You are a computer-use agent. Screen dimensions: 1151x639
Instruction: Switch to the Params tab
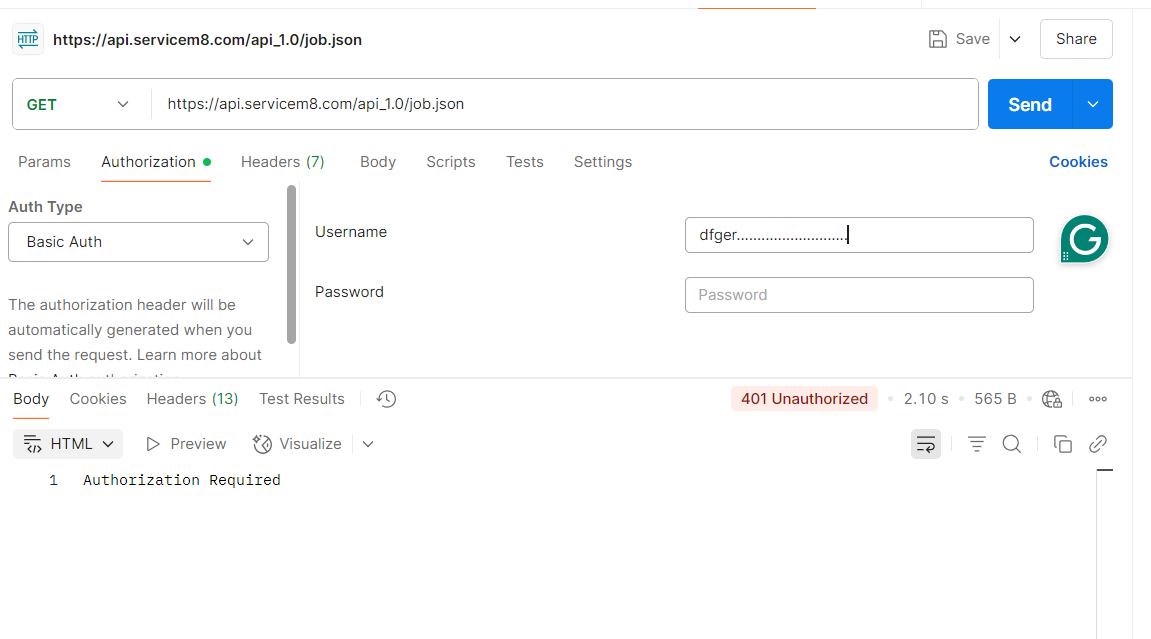45,162
